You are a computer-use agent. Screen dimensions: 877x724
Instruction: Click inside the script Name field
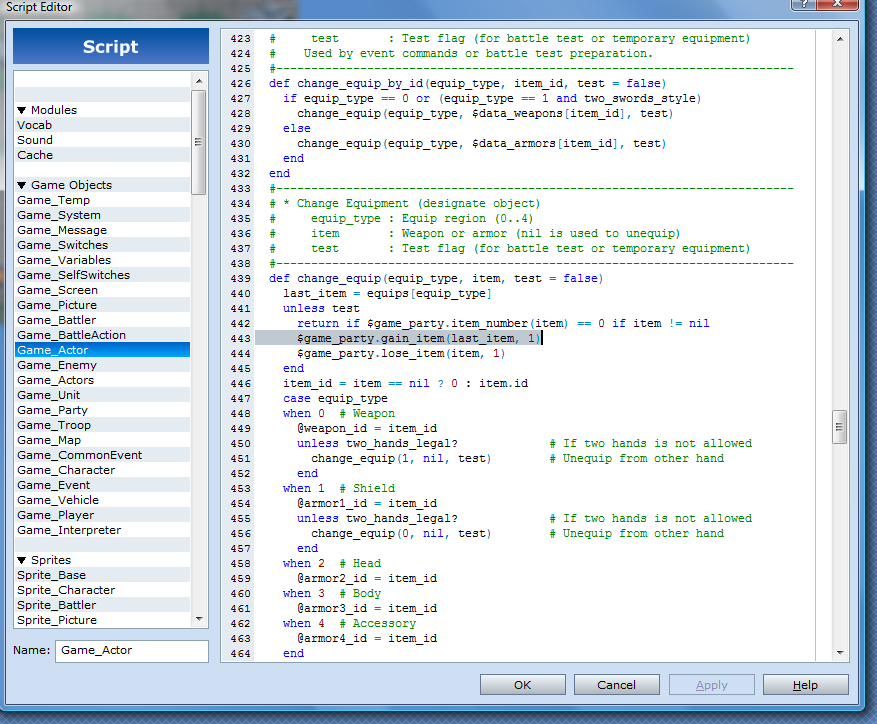coord(131,650)
